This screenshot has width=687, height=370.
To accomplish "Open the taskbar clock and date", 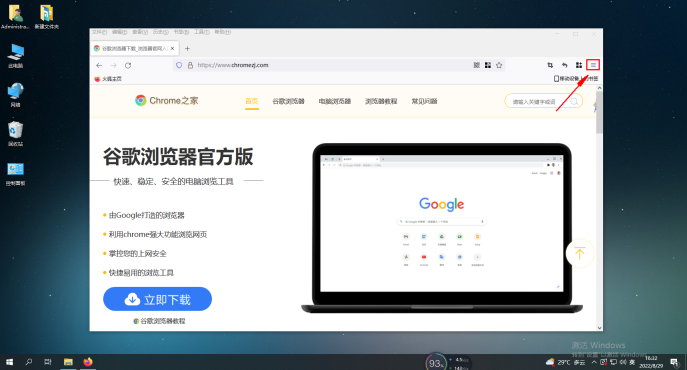I will coord(651,362).
